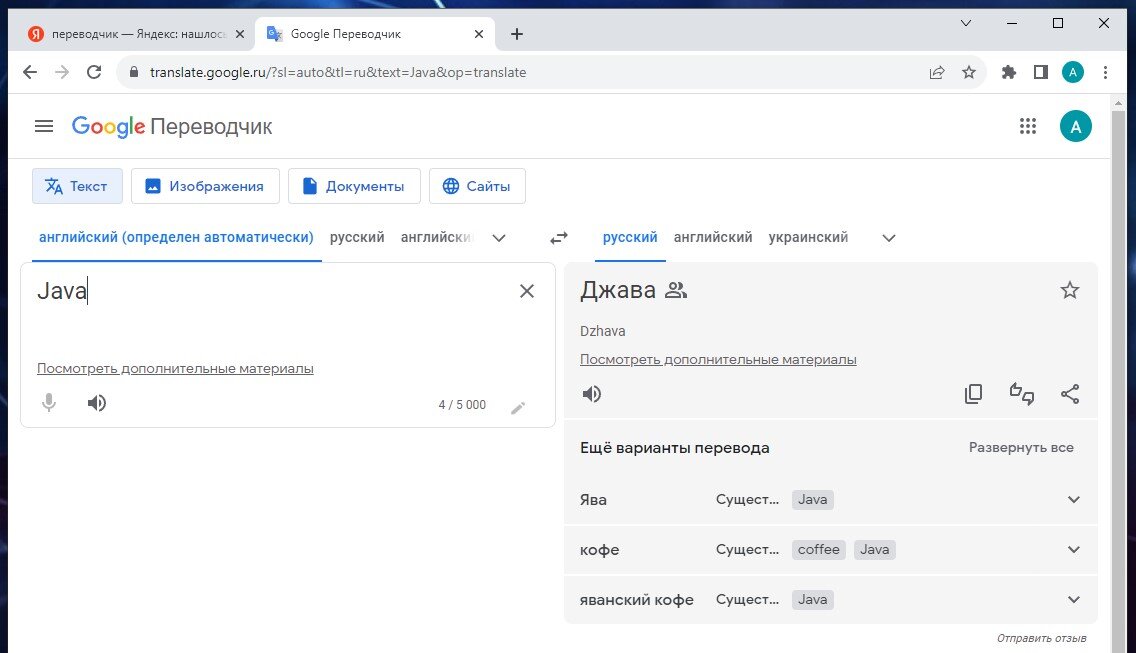This screenshot has width=1136, height=653.
Task: Go forward in browser history
Action: pos(62,72)
